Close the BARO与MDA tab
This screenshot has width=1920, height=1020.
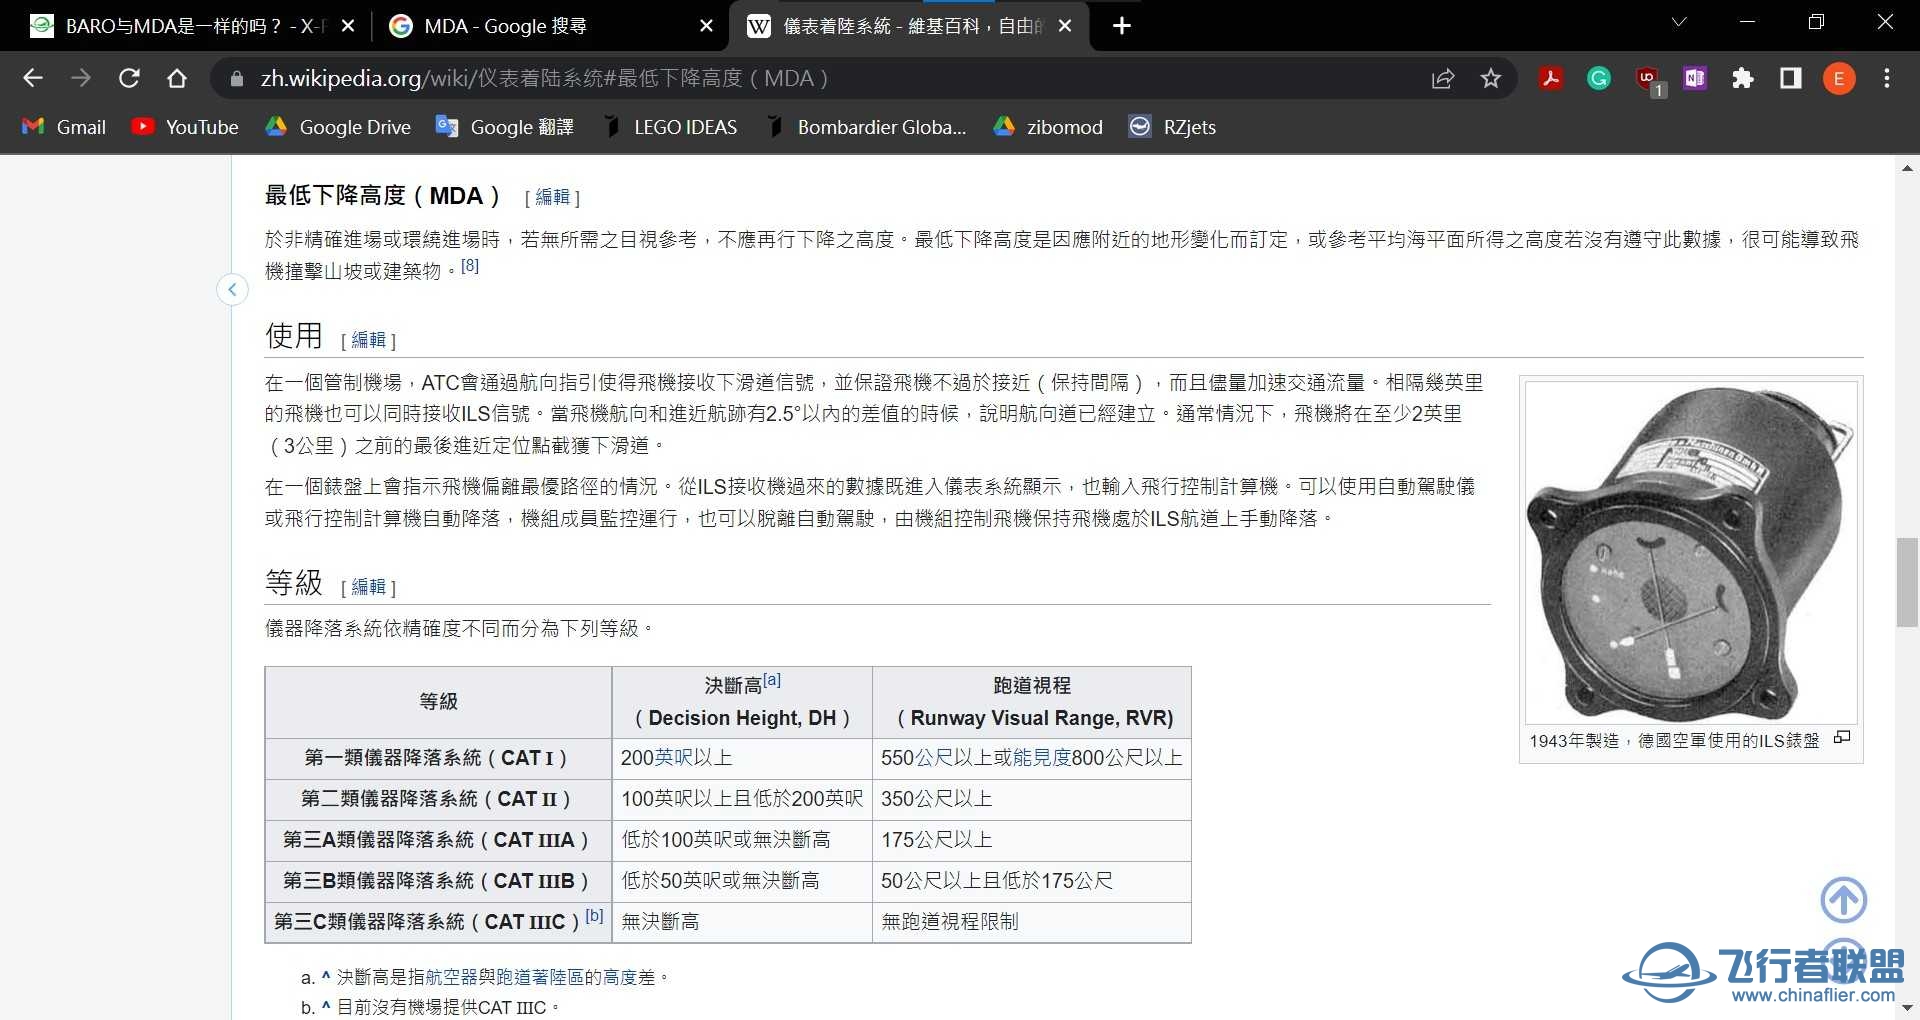click(x=348, y=26)
